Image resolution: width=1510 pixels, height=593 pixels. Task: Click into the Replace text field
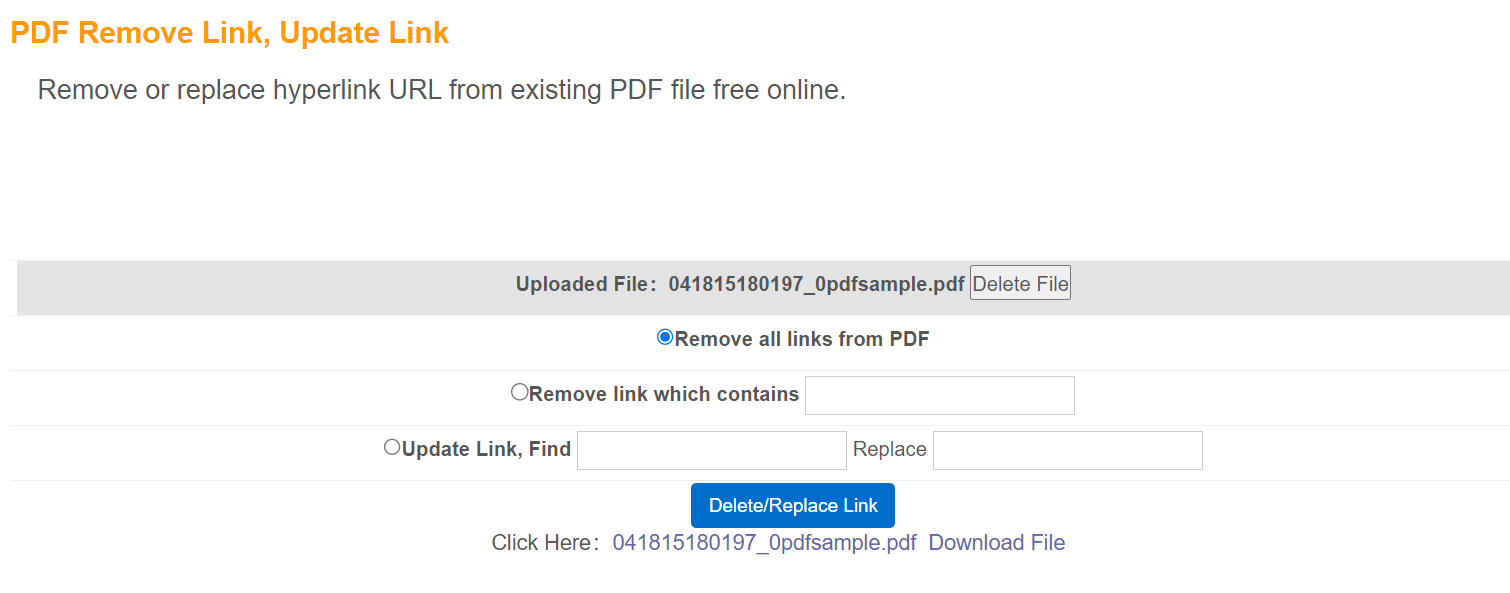point(1067,450)
